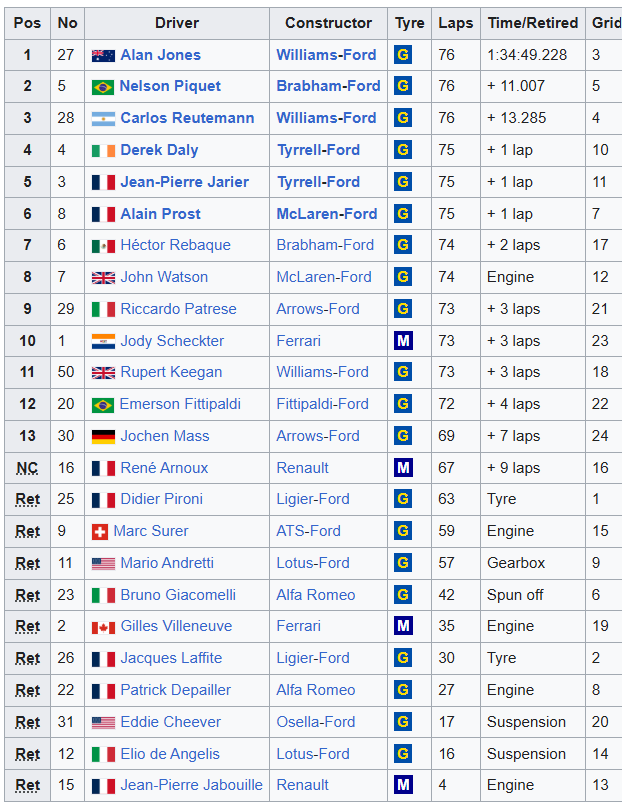Follow the Carlos Reutemann link
The width and height of the screenshot is (622, 802).
(x=187, y=118)
